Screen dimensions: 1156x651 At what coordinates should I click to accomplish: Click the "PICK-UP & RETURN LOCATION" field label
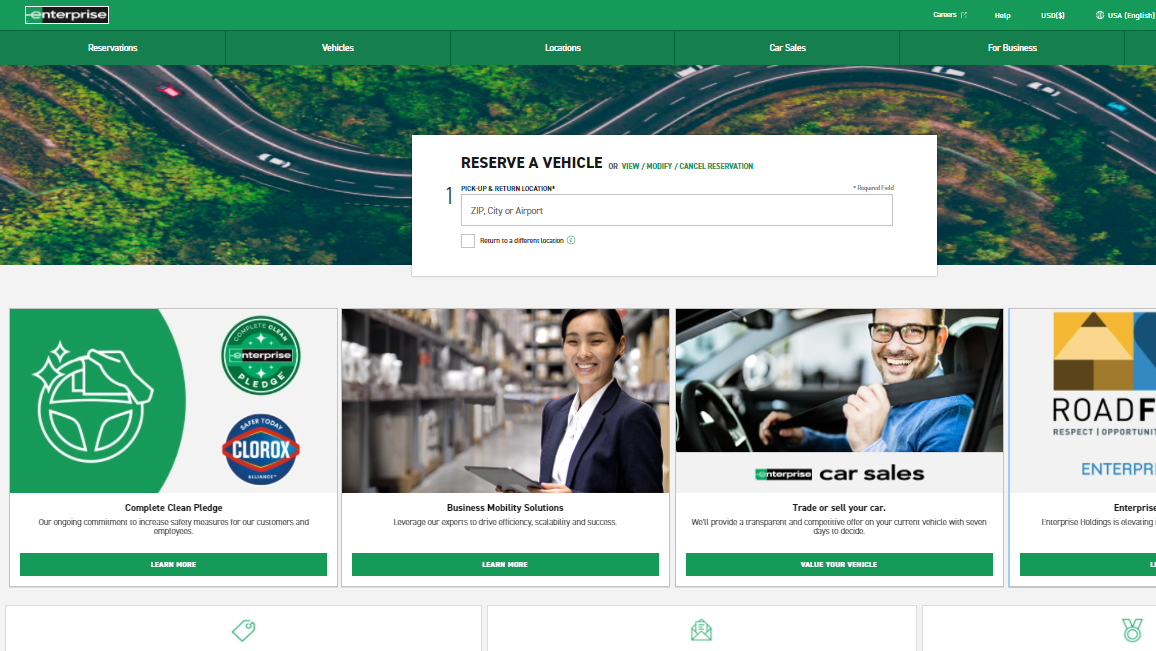508,188
